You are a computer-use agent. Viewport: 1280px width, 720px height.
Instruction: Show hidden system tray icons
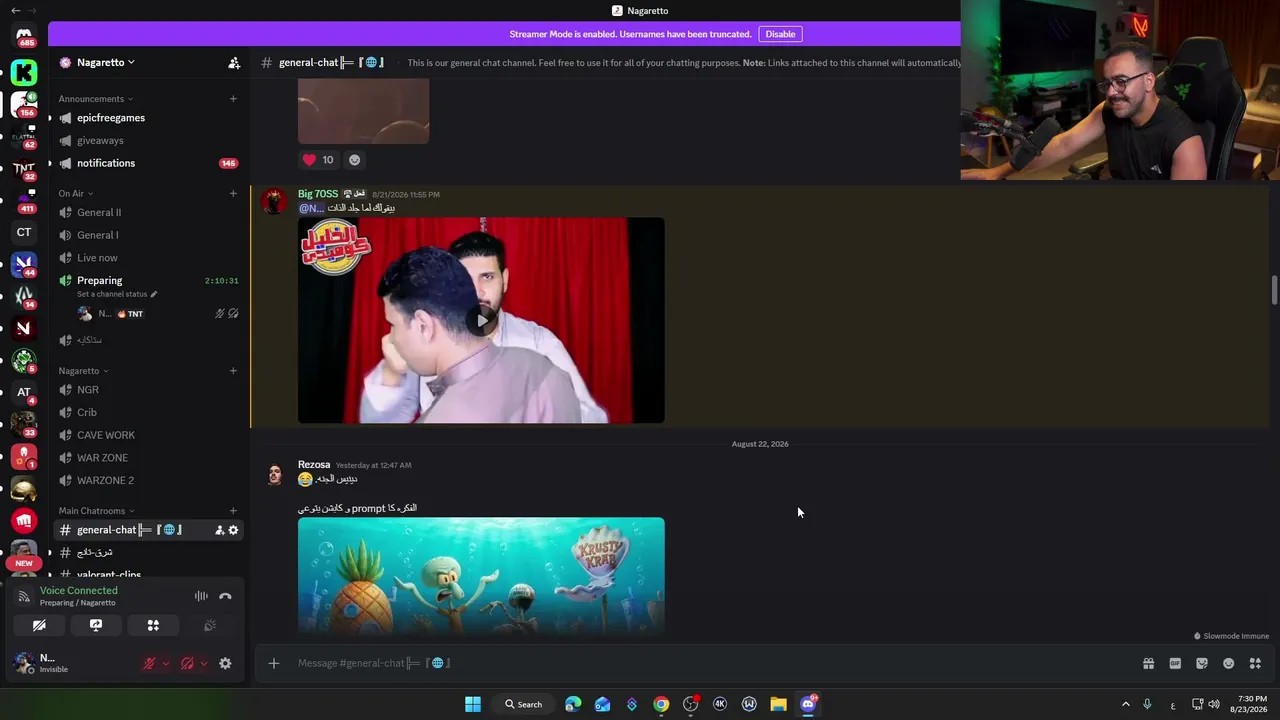(x=1125, y=704)
